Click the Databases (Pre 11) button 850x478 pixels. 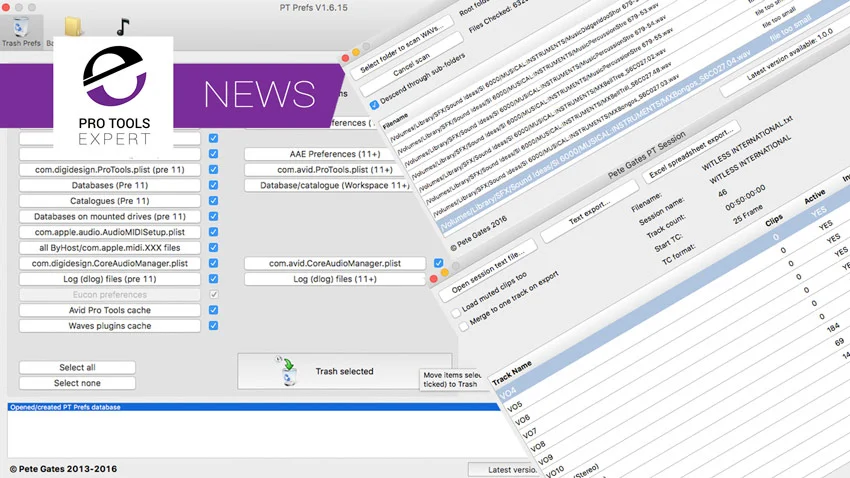110,185
